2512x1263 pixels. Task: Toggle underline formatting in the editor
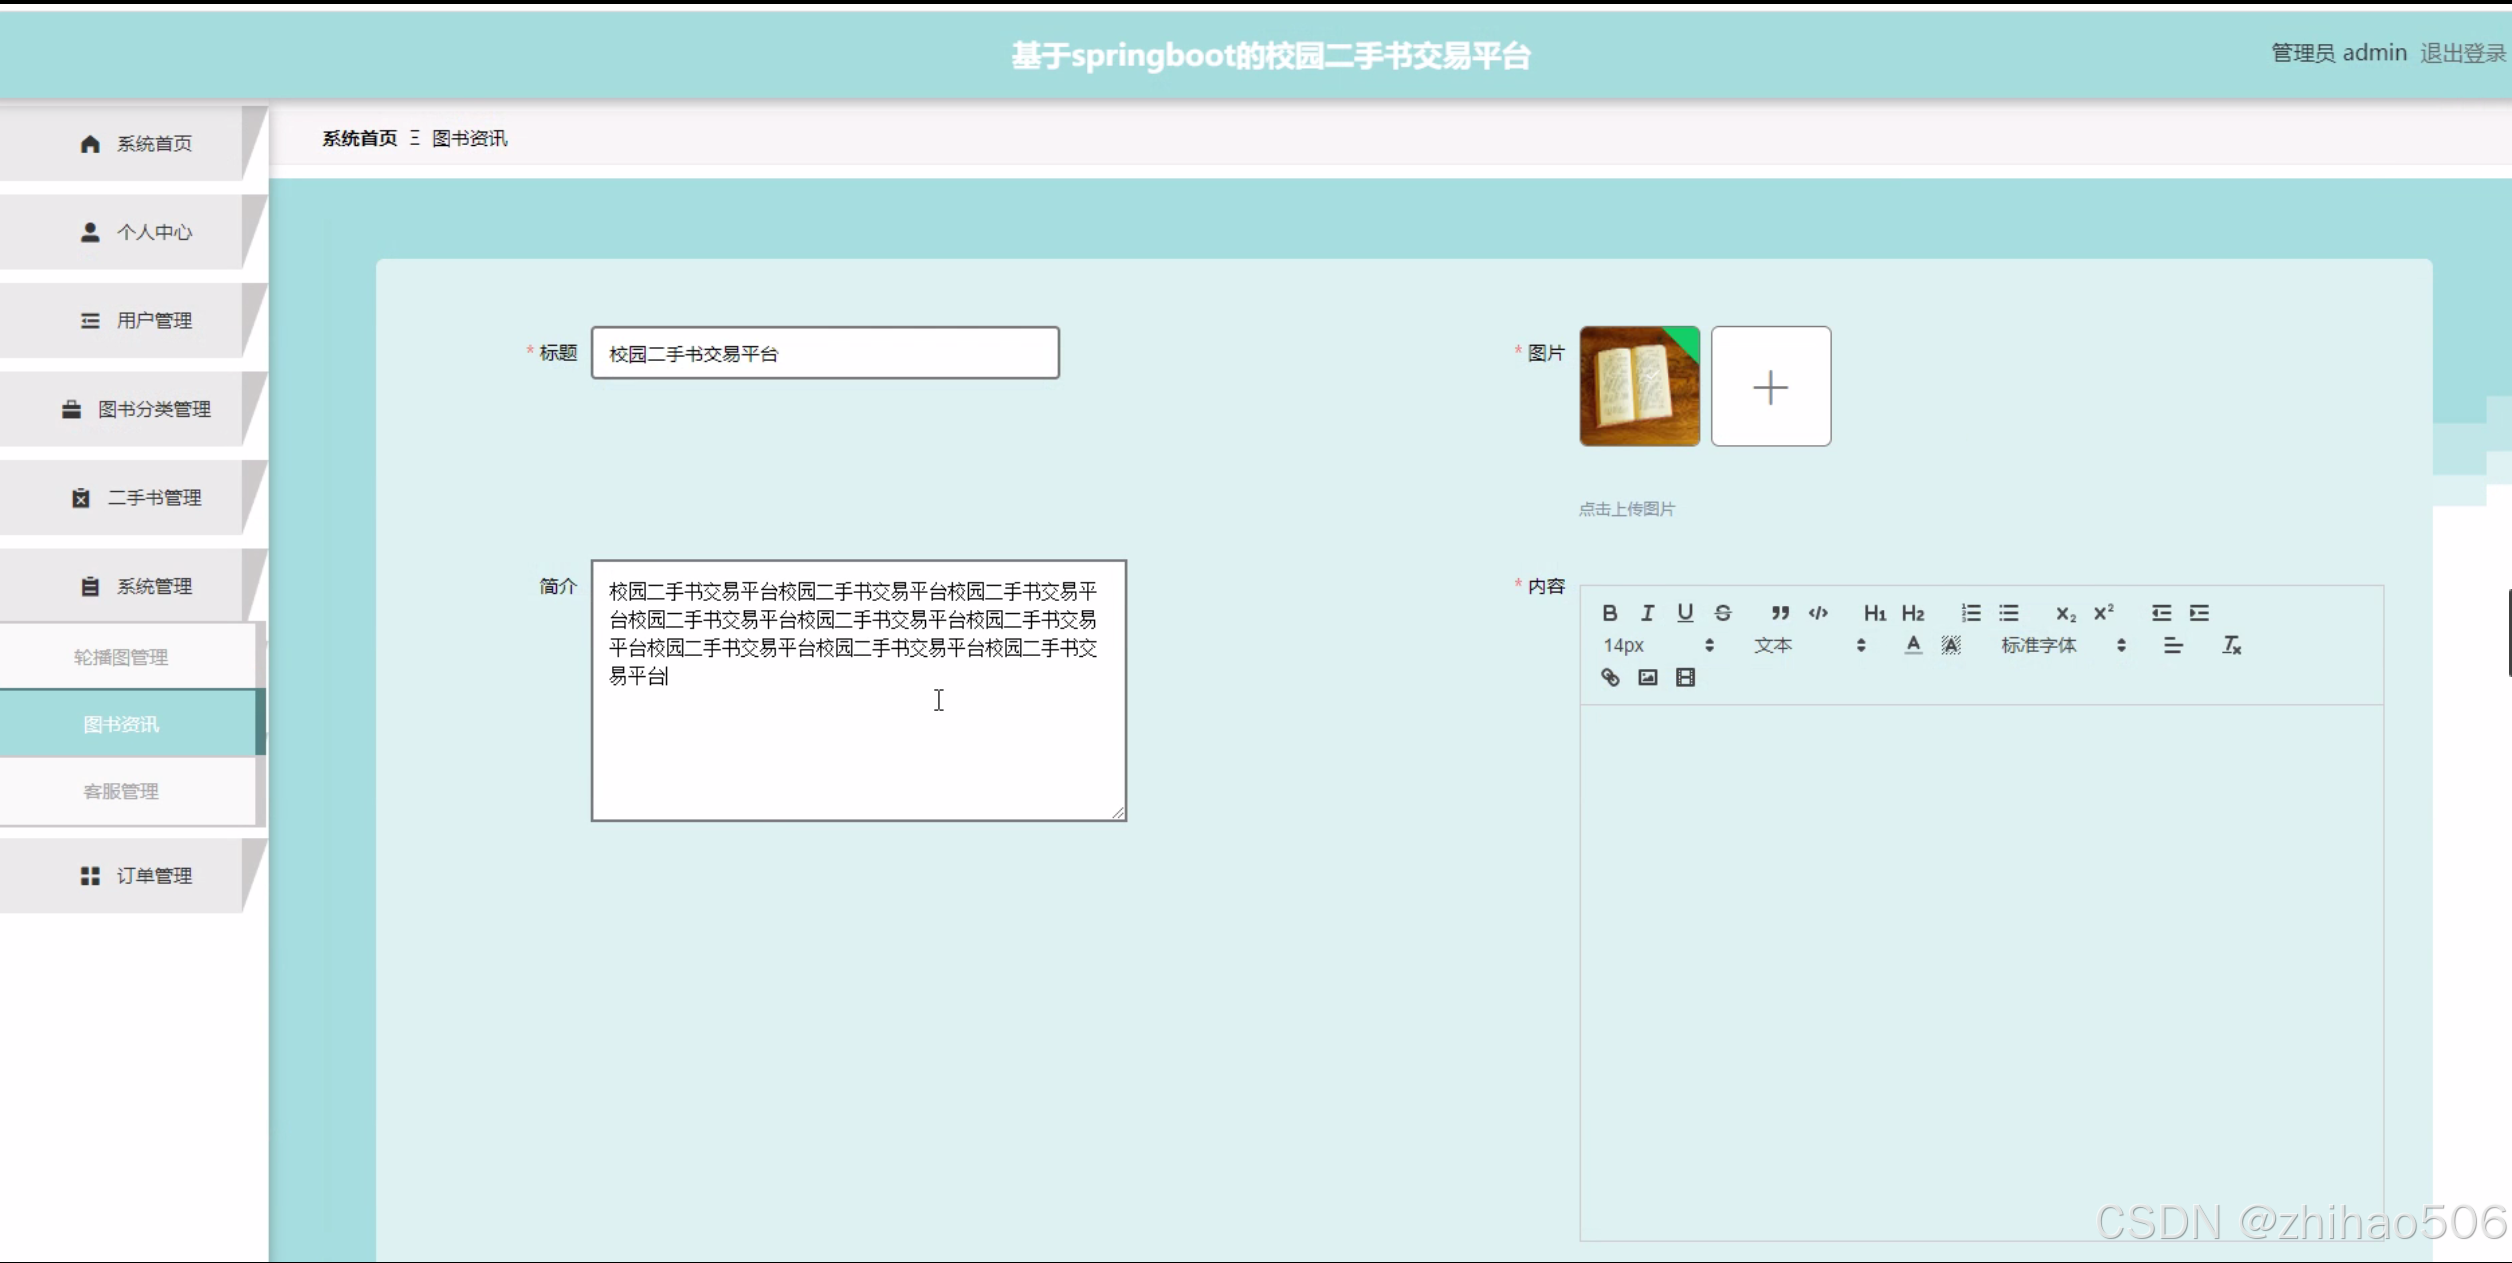[x=1685, y=613]
